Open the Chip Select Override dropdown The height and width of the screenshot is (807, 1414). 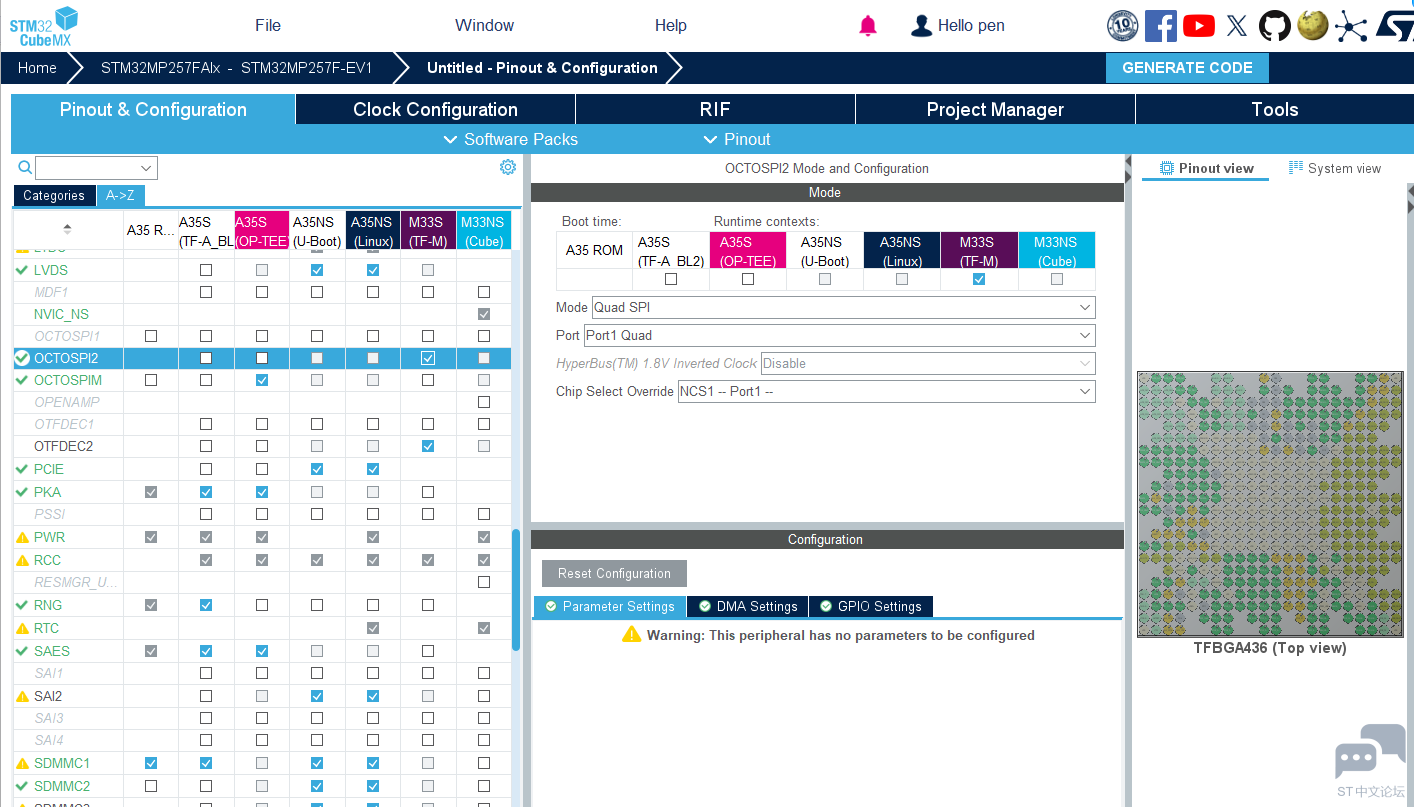(x=886, y=391)
